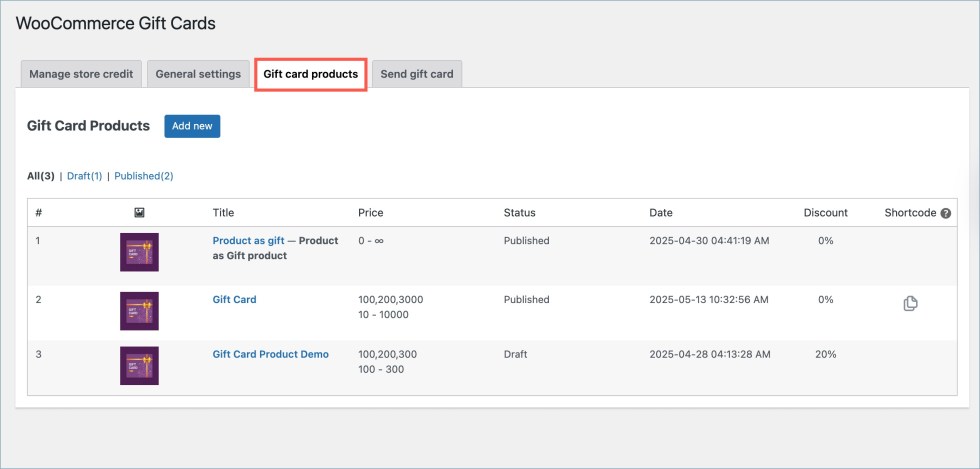Filter list by Published(2)
Image resolution: width=980 pixels, height=469 pixels.
pos(144,176)
